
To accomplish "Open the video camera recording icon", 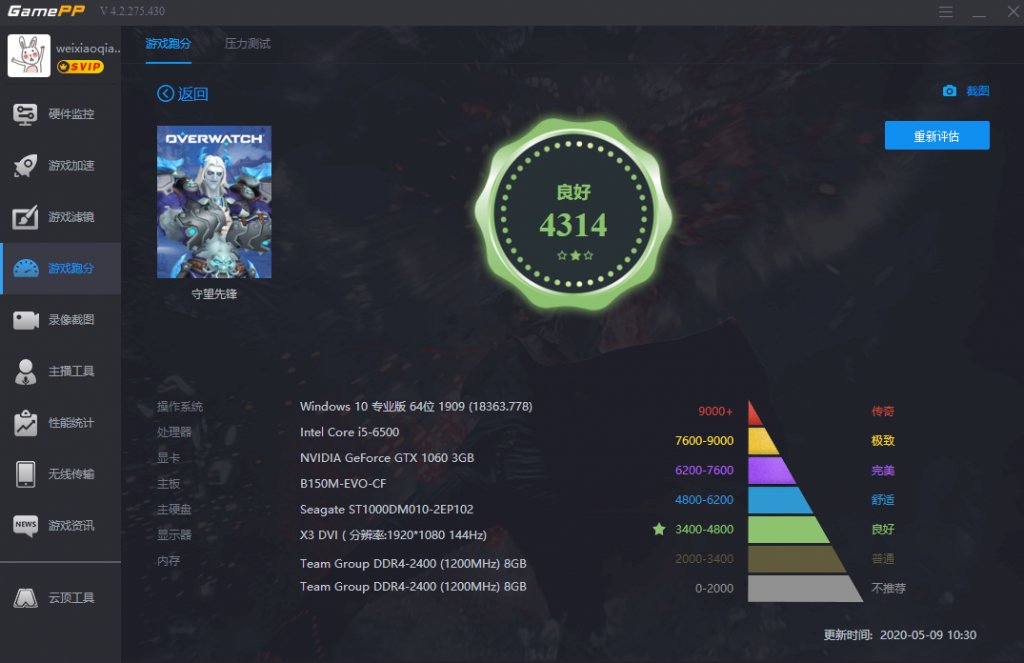I will pyautogui.click(x=26, y=320).
